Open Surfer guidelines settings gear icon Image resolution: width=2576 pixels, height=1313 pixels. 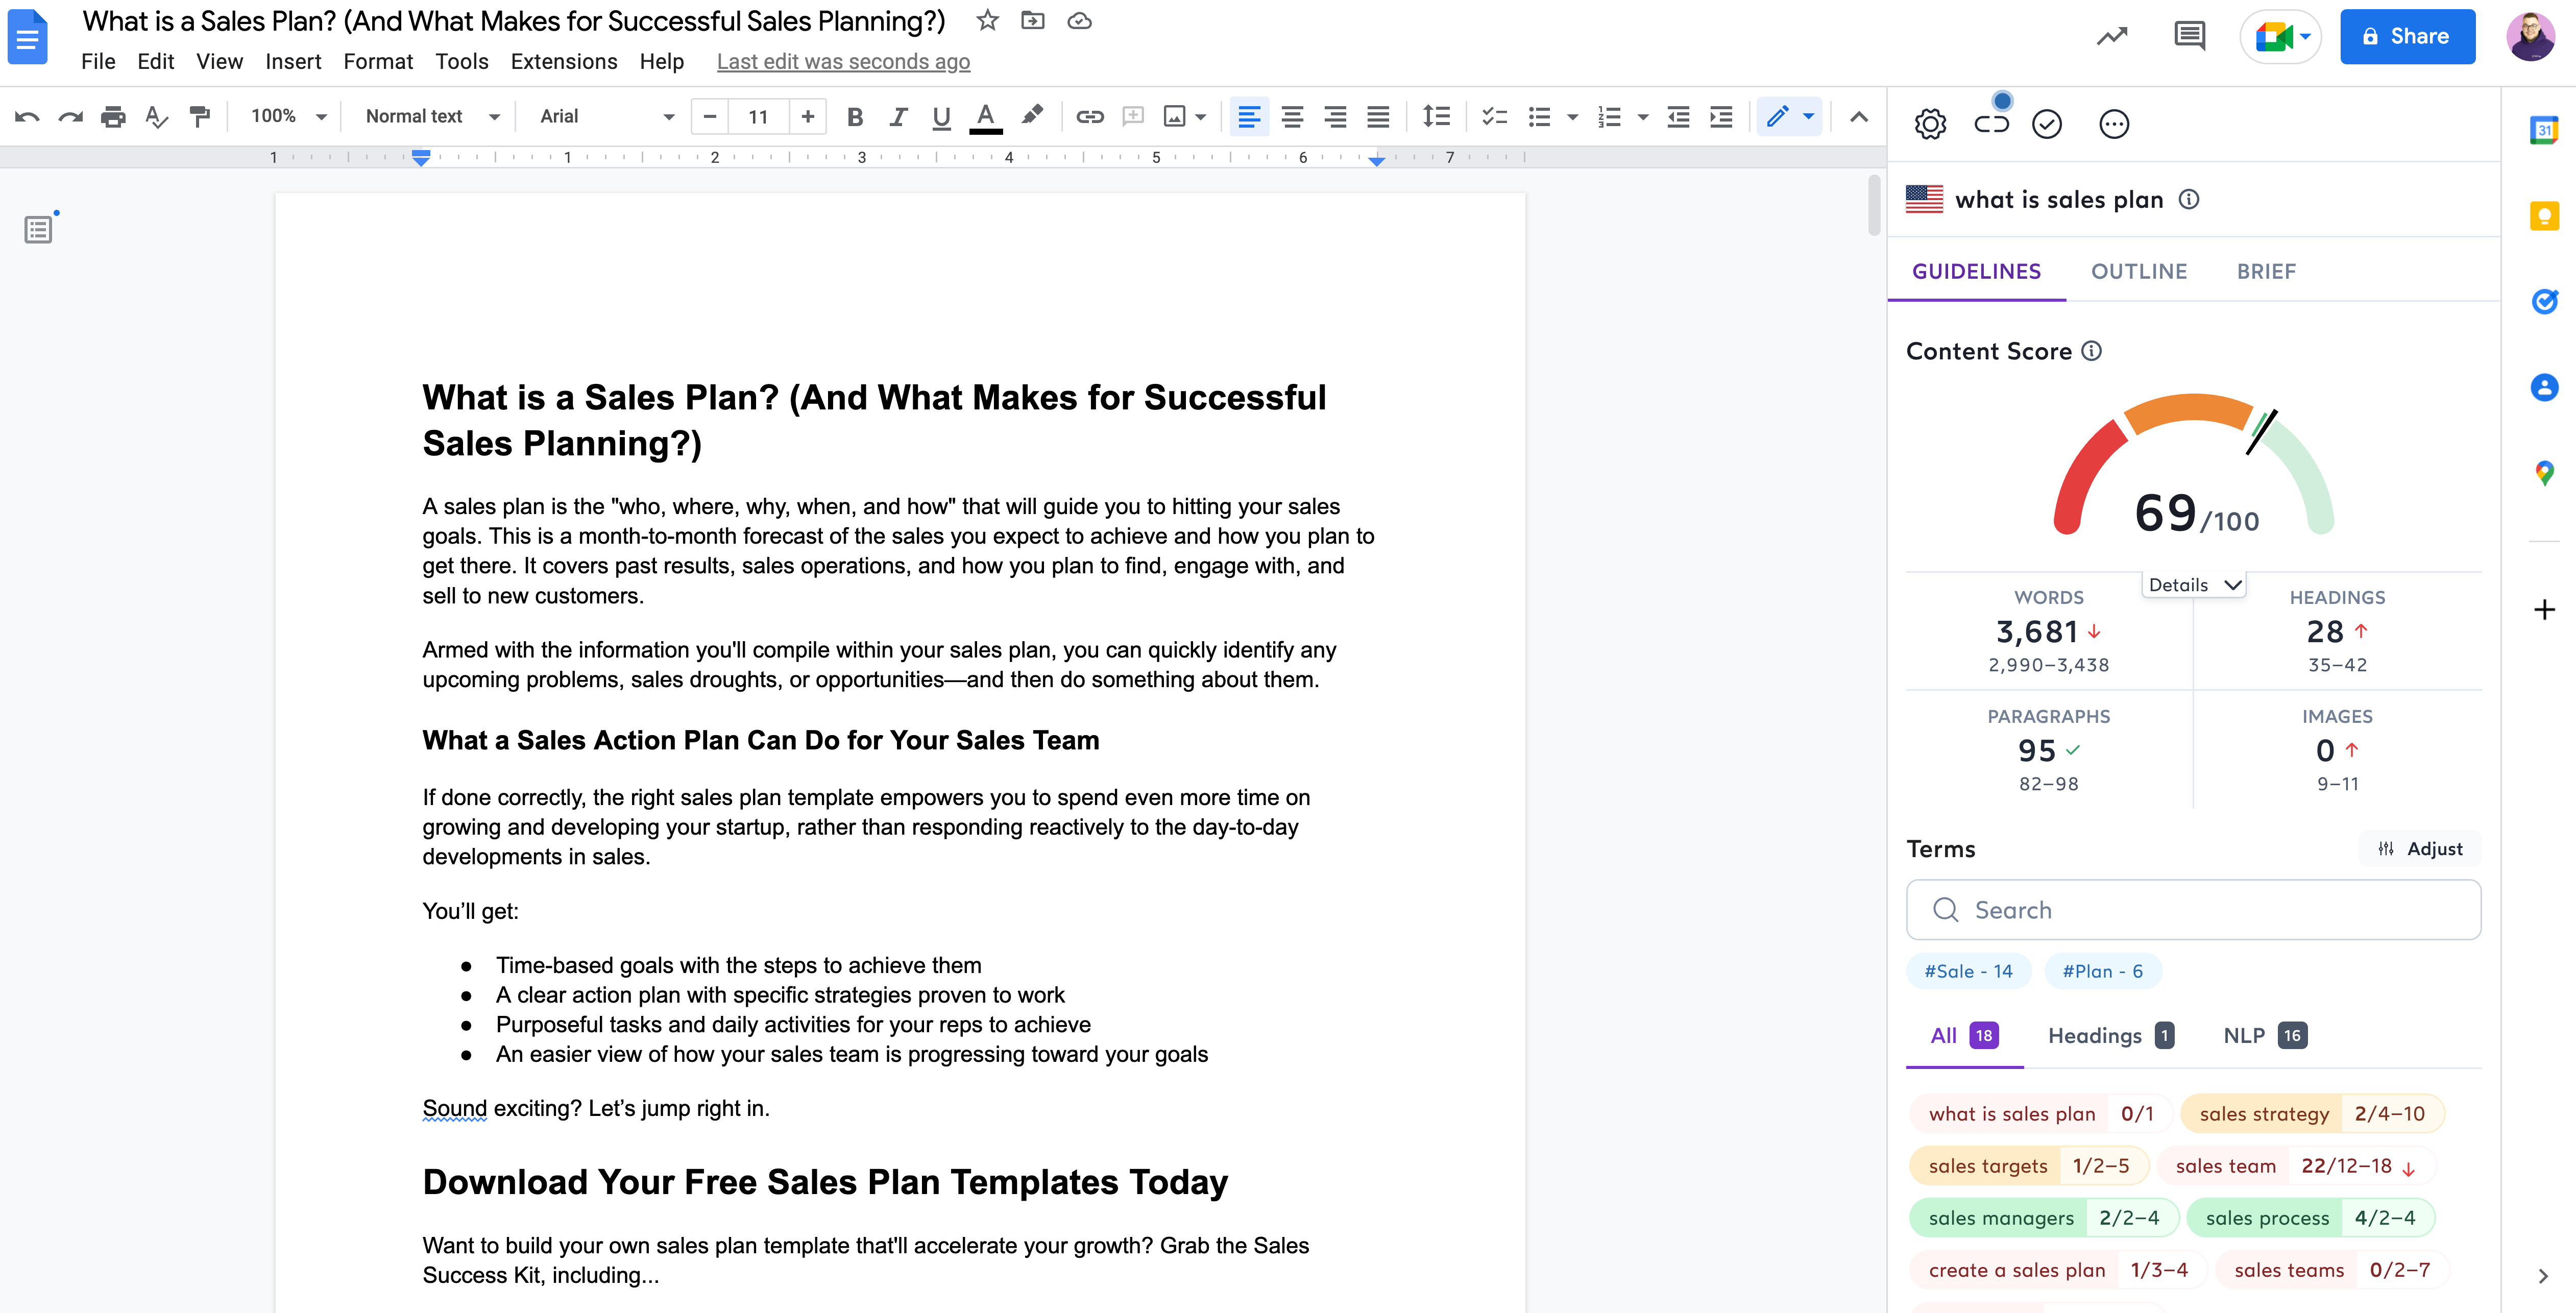(1930, 123)
